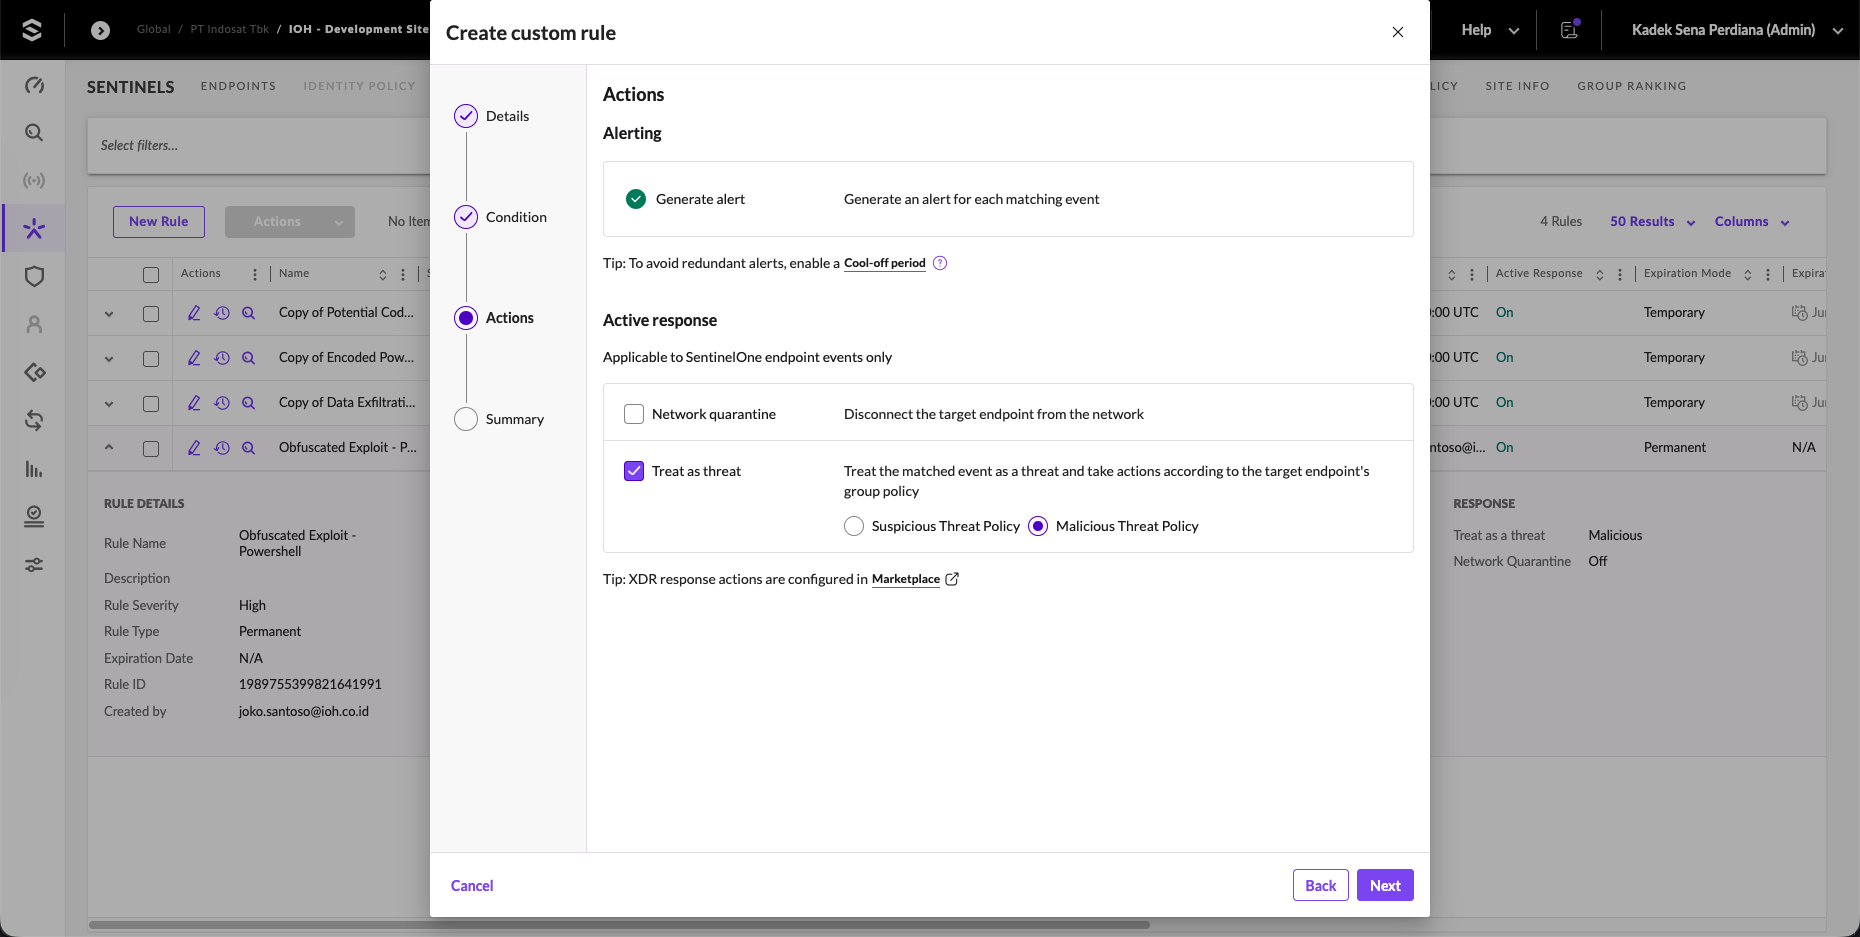Sort by the Name column arrows
The width and height of the screenshot is (1860, 937).
tap(382, 274)
